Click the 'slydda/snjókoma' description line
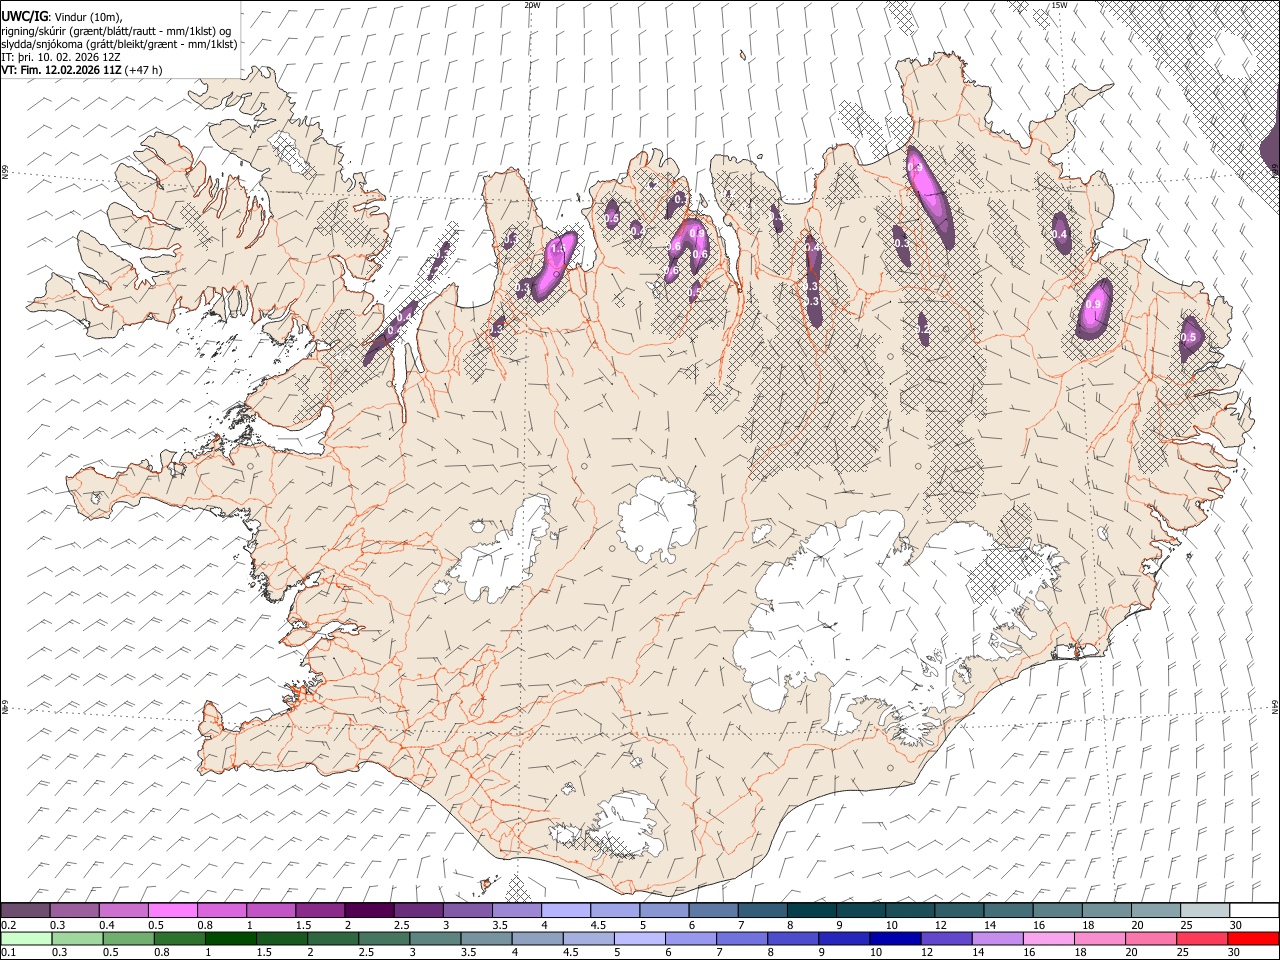The image size is (1280, 960). coord(120,44)
